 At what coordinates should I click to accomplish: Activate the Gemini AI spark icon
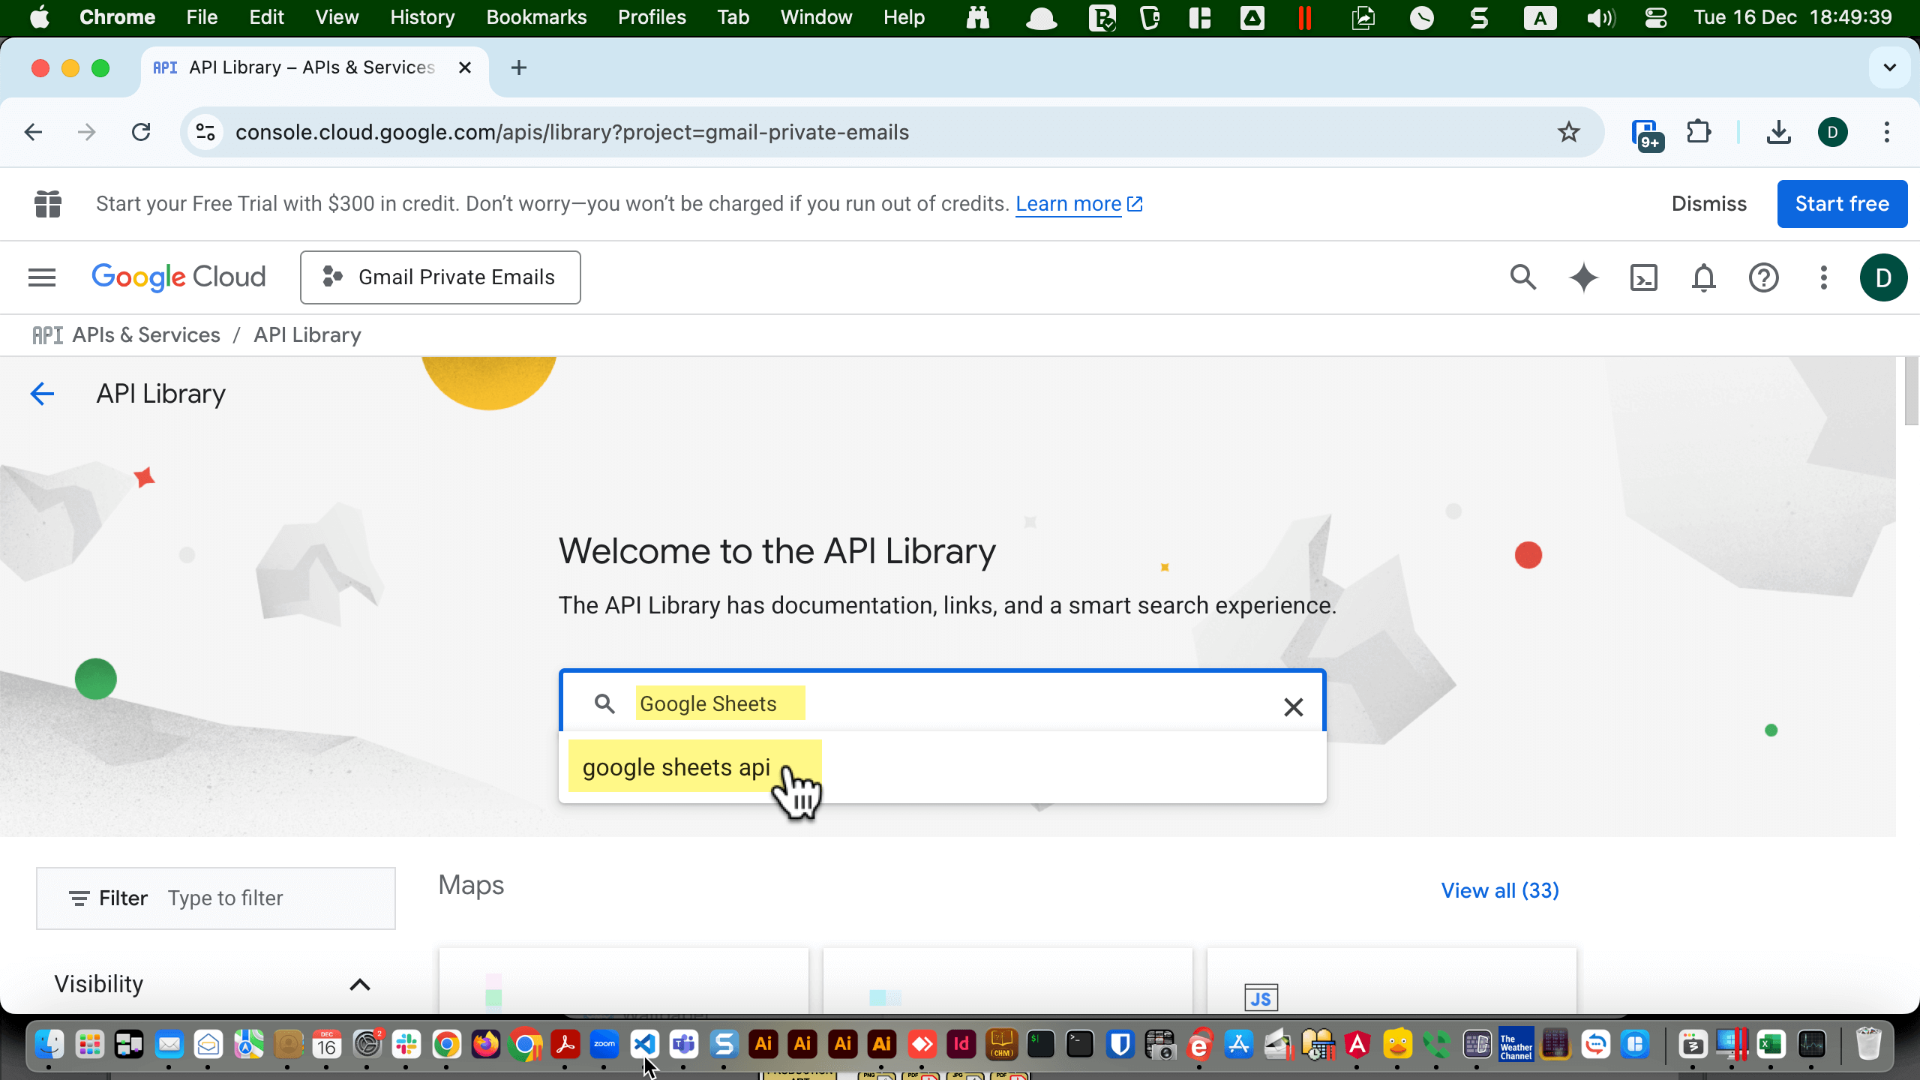[x=1583, y=277]
